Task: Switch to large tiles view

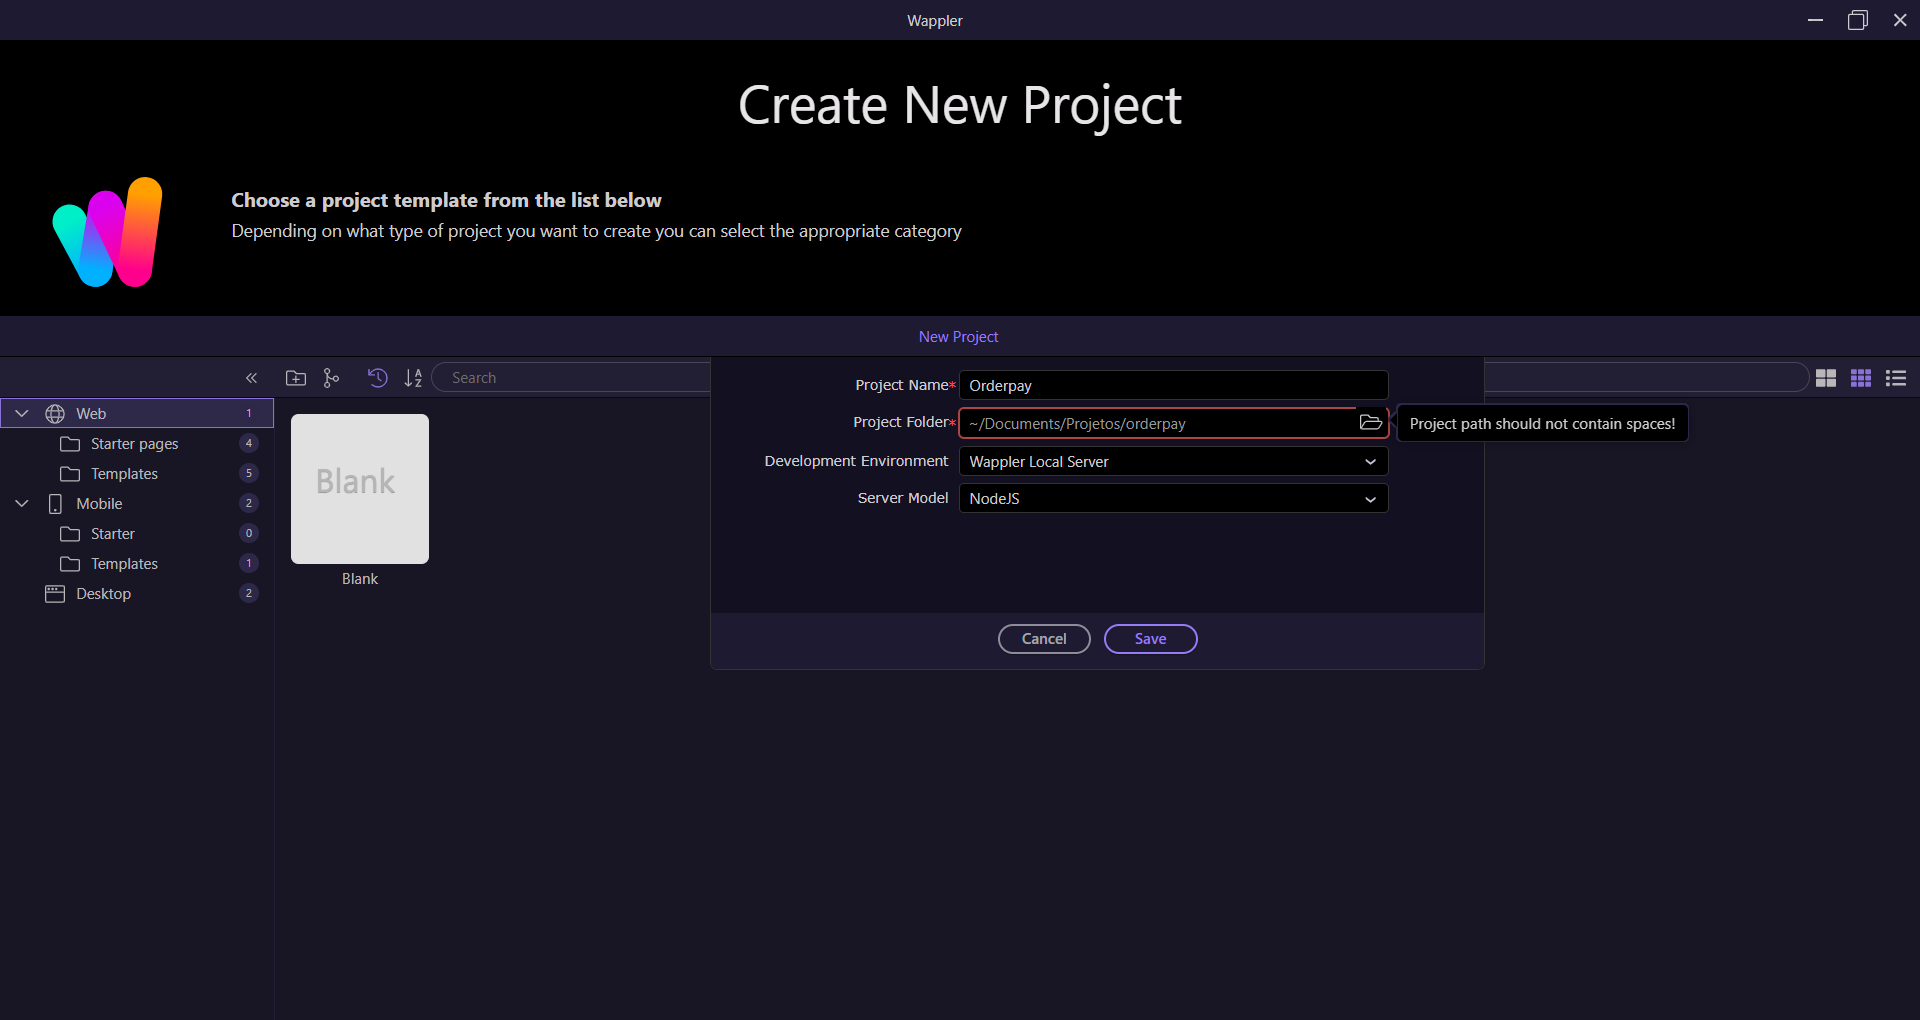Action: click(x=1825, y=378)
